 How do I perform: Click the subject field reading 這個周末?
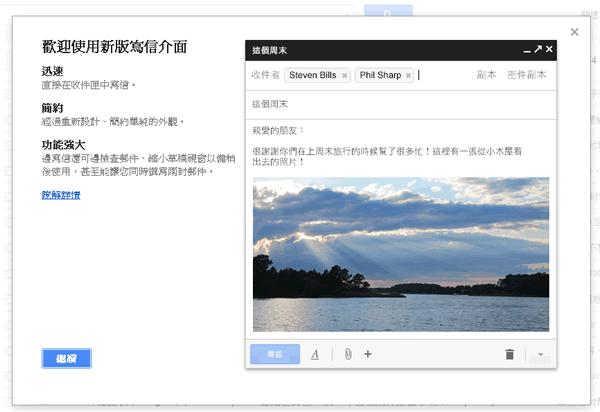tap(400, 104)
